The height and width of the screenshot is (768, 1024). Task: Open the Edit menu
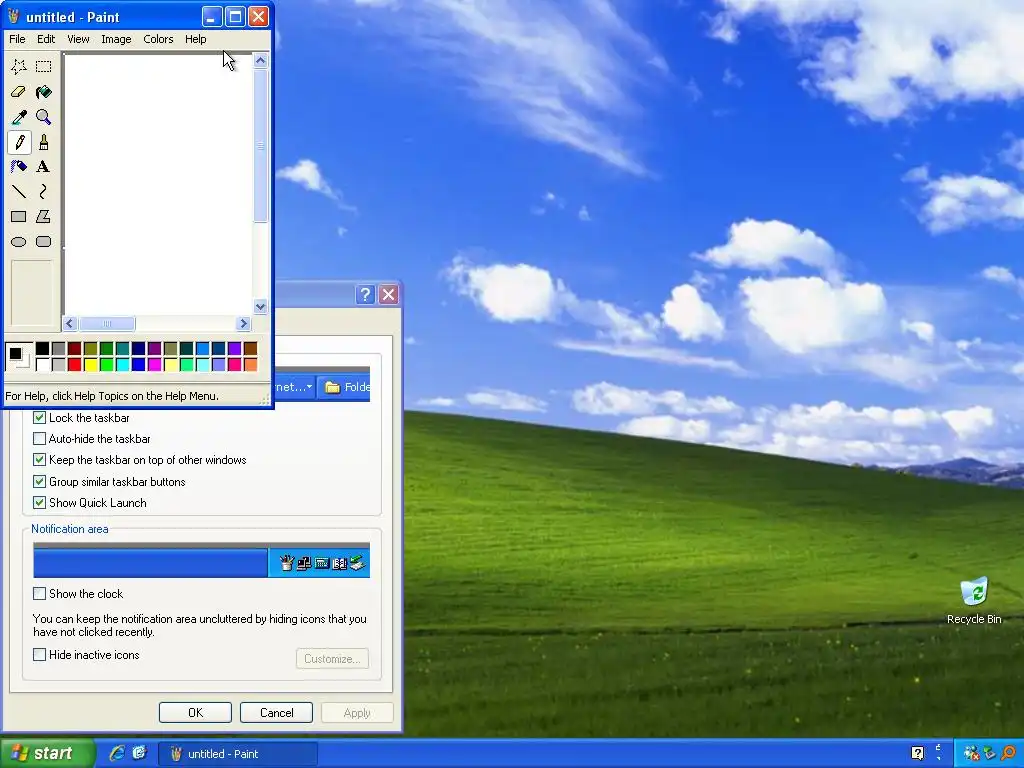click(46, 39)
